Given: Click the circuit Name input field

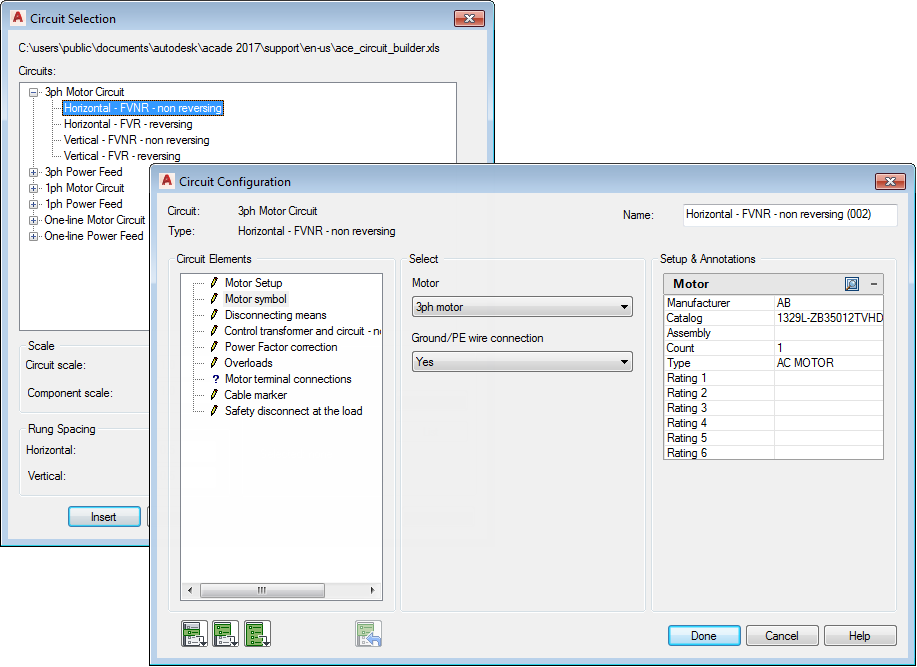Looking at the screenshot, I should [x=790, y=215].
